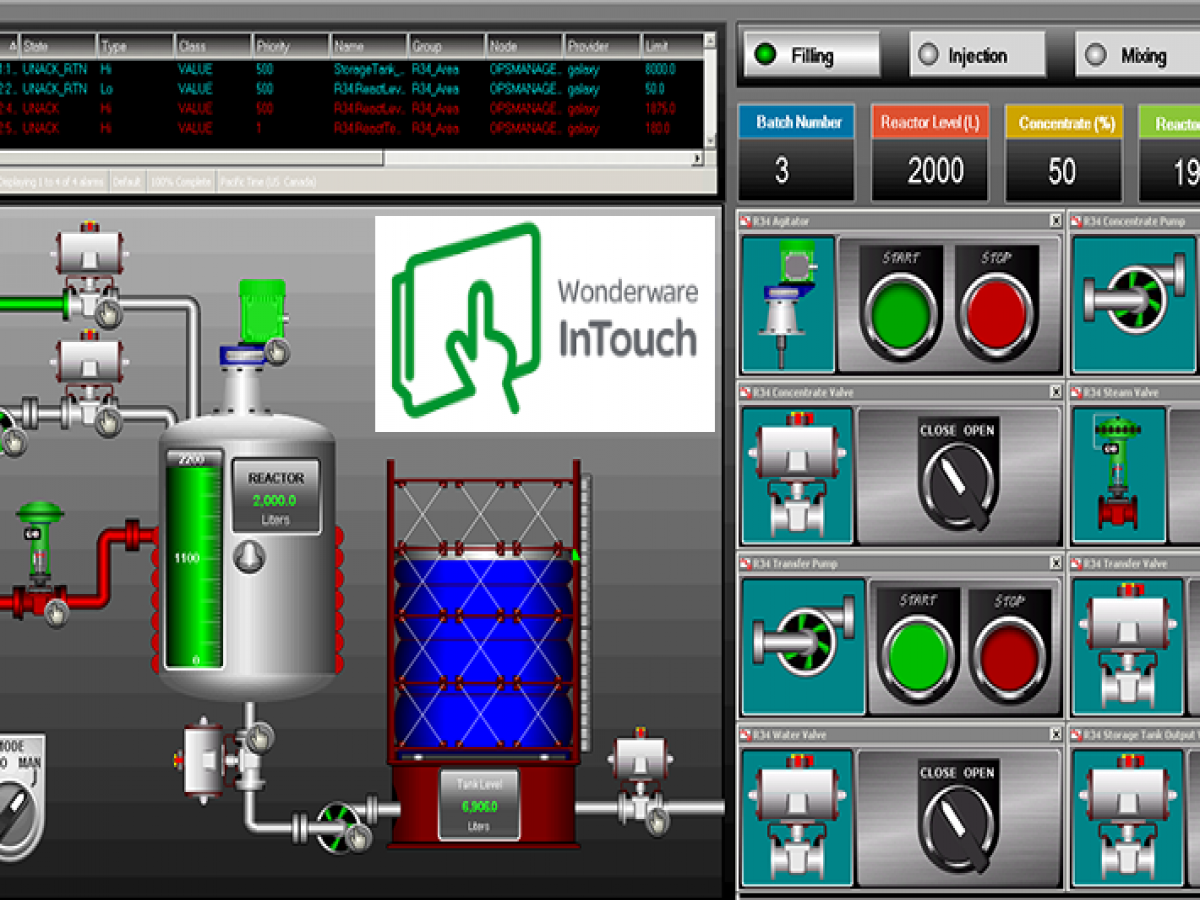Image resolution: width=1200 pixels, height=900 pixels.
Task: Open the R34 Concentrate Valve faceplate image
Action: [796, 475]
